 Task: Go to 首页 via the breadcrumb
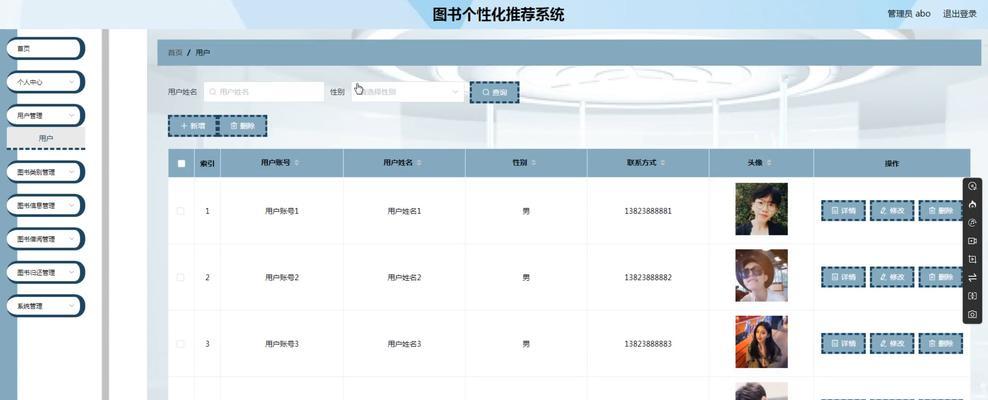pos(175,53)
